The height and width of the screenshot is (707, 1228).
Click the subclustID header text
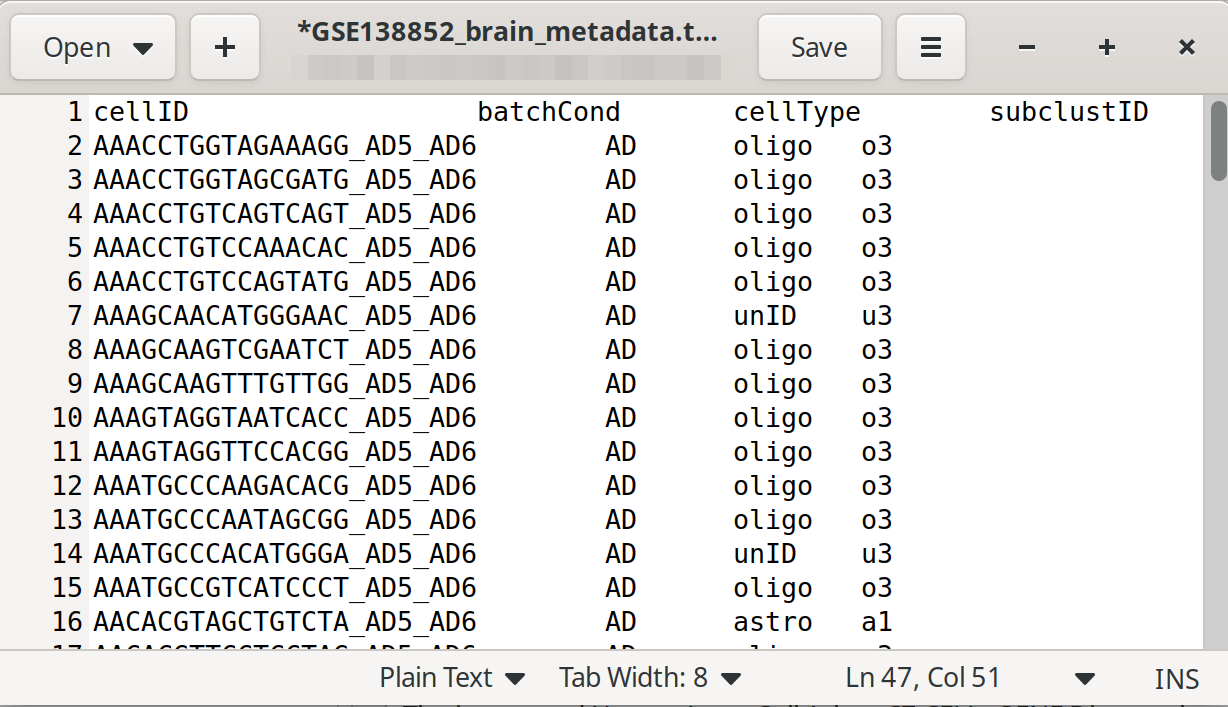(1069, 112)
